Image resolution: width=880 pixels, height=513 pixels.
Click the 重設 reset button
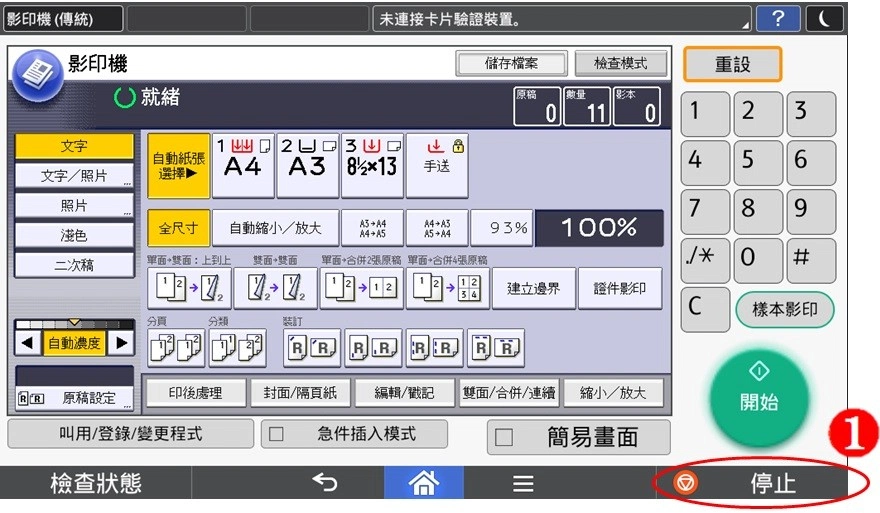pyautogui.click(x=732, y=64)
